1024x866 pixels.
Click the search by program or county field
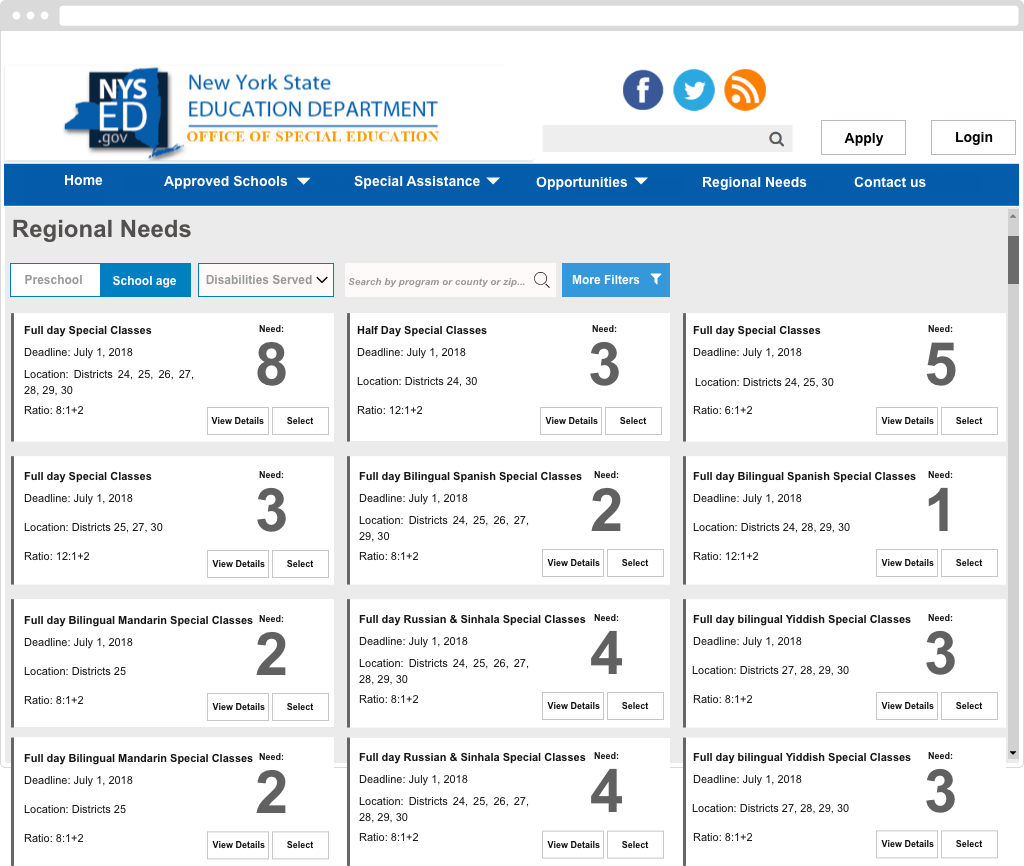[437, 281]
